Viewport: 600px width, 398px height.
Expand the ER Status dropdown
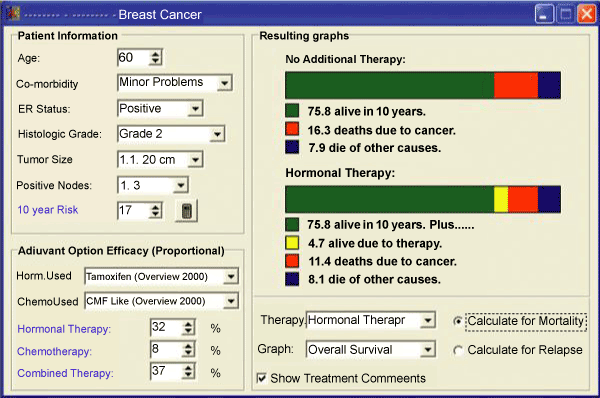(x=196, y=109)
